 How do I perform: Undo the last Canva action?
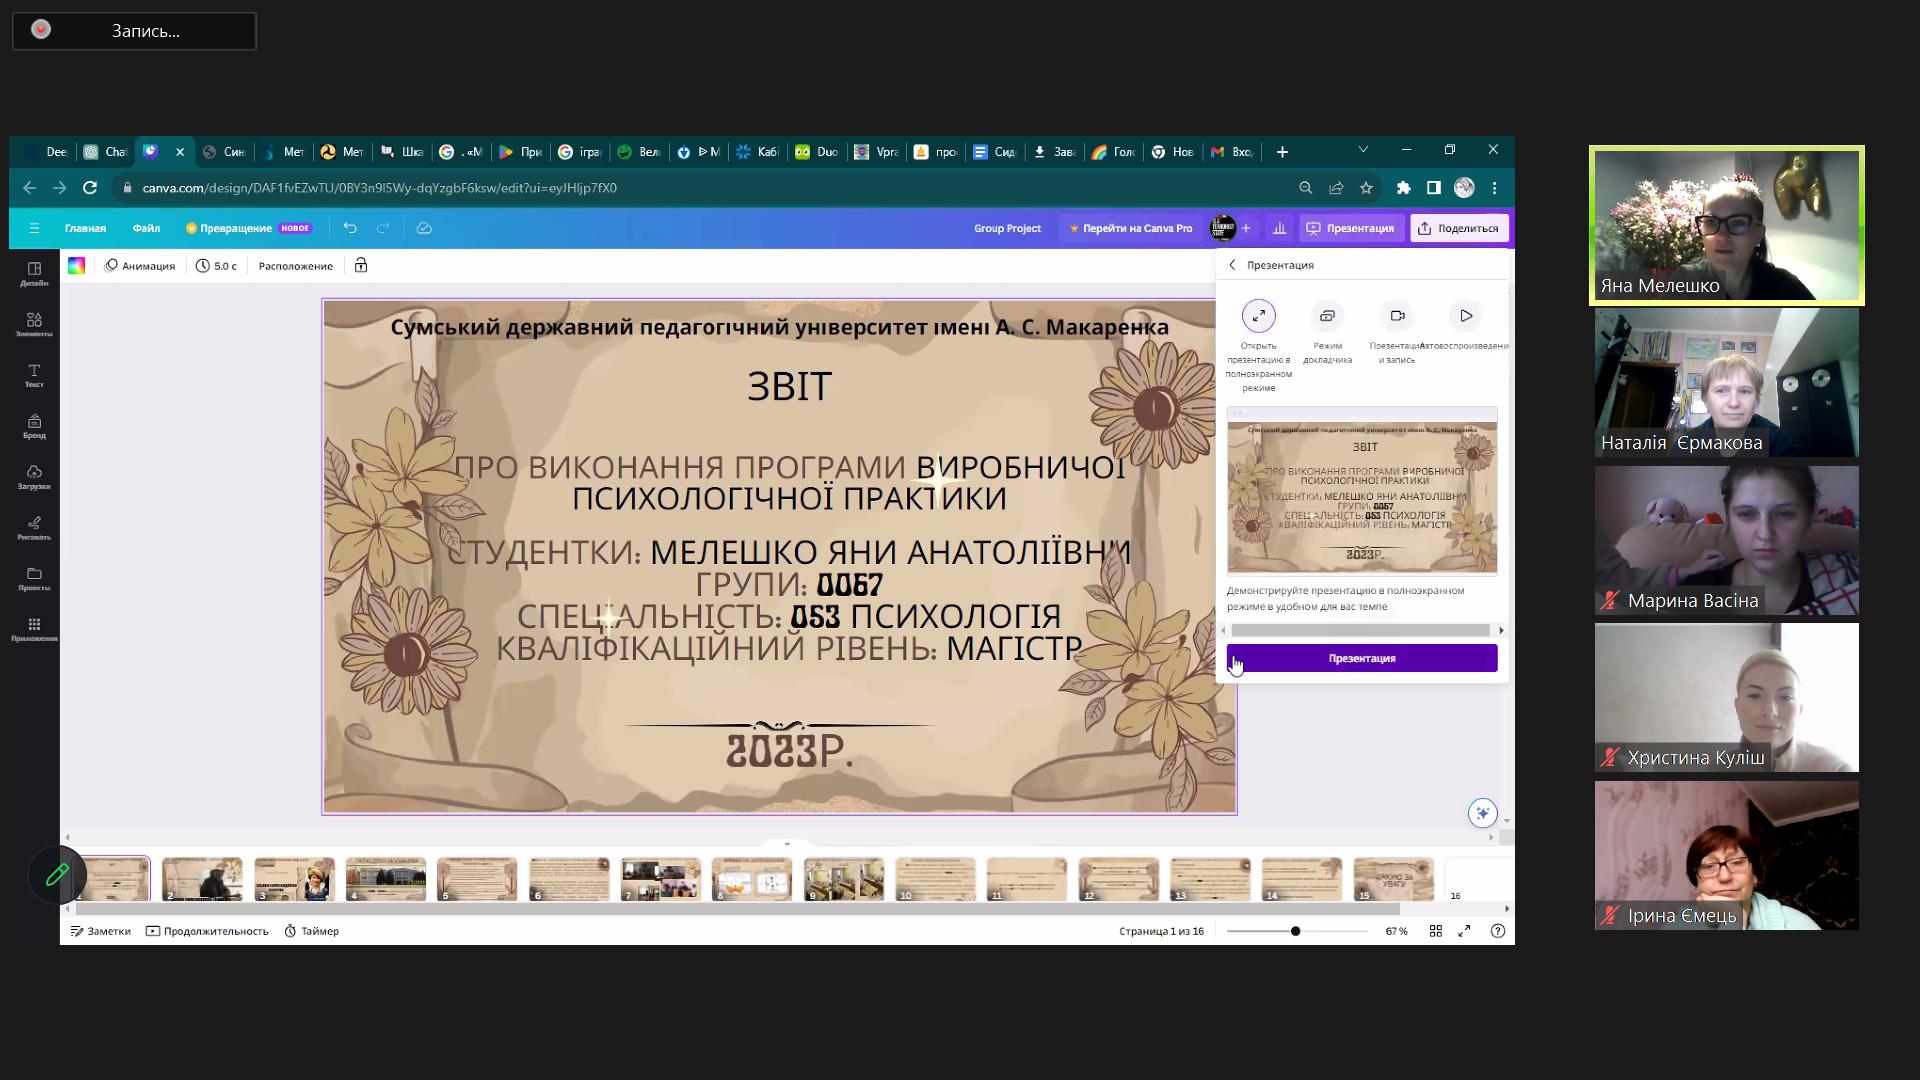tap(349, 228)
